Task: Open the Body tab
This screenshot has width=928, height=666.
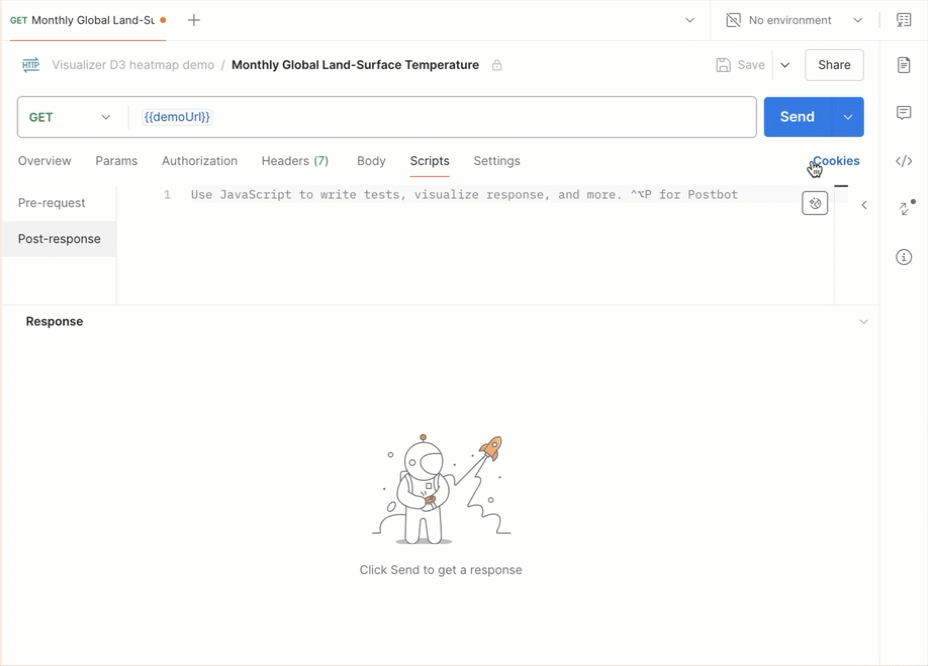Action: (371, 161)
